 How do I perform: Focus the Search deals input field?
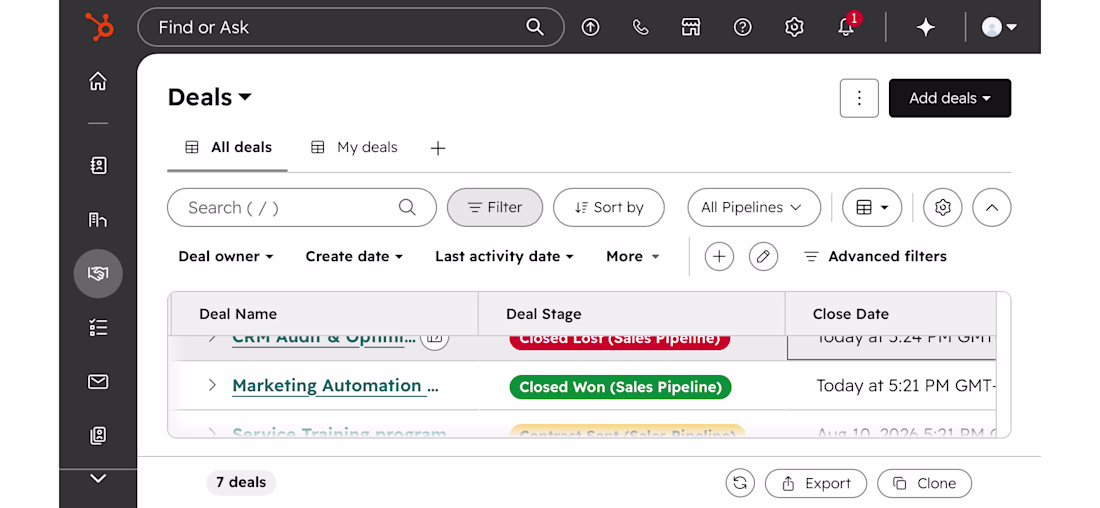click(302, 207)
